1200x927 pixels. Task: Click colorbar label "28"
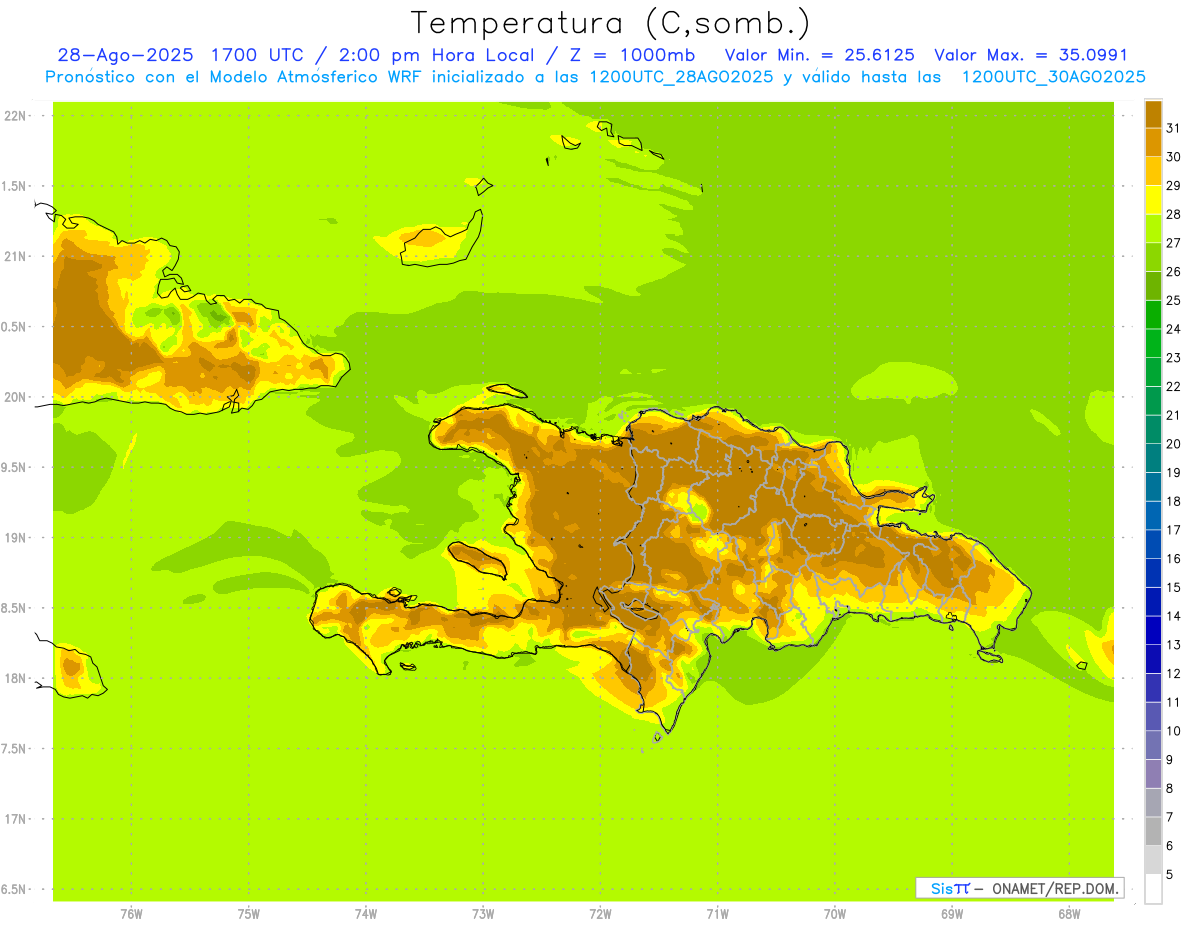pos(1173,214)
